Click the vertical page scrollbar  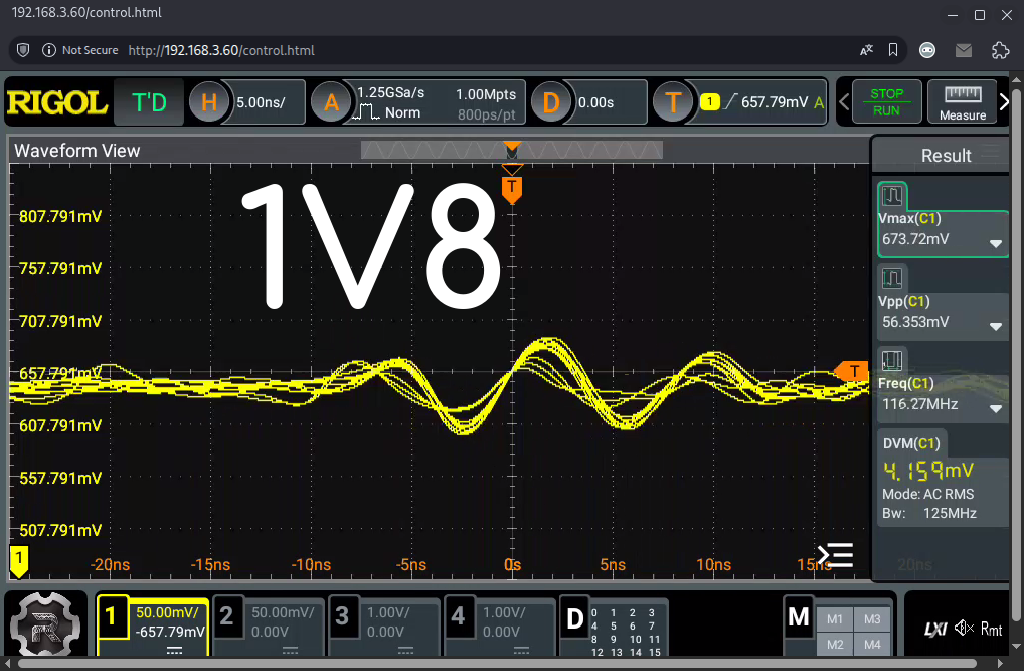[x=1016, y=353]
